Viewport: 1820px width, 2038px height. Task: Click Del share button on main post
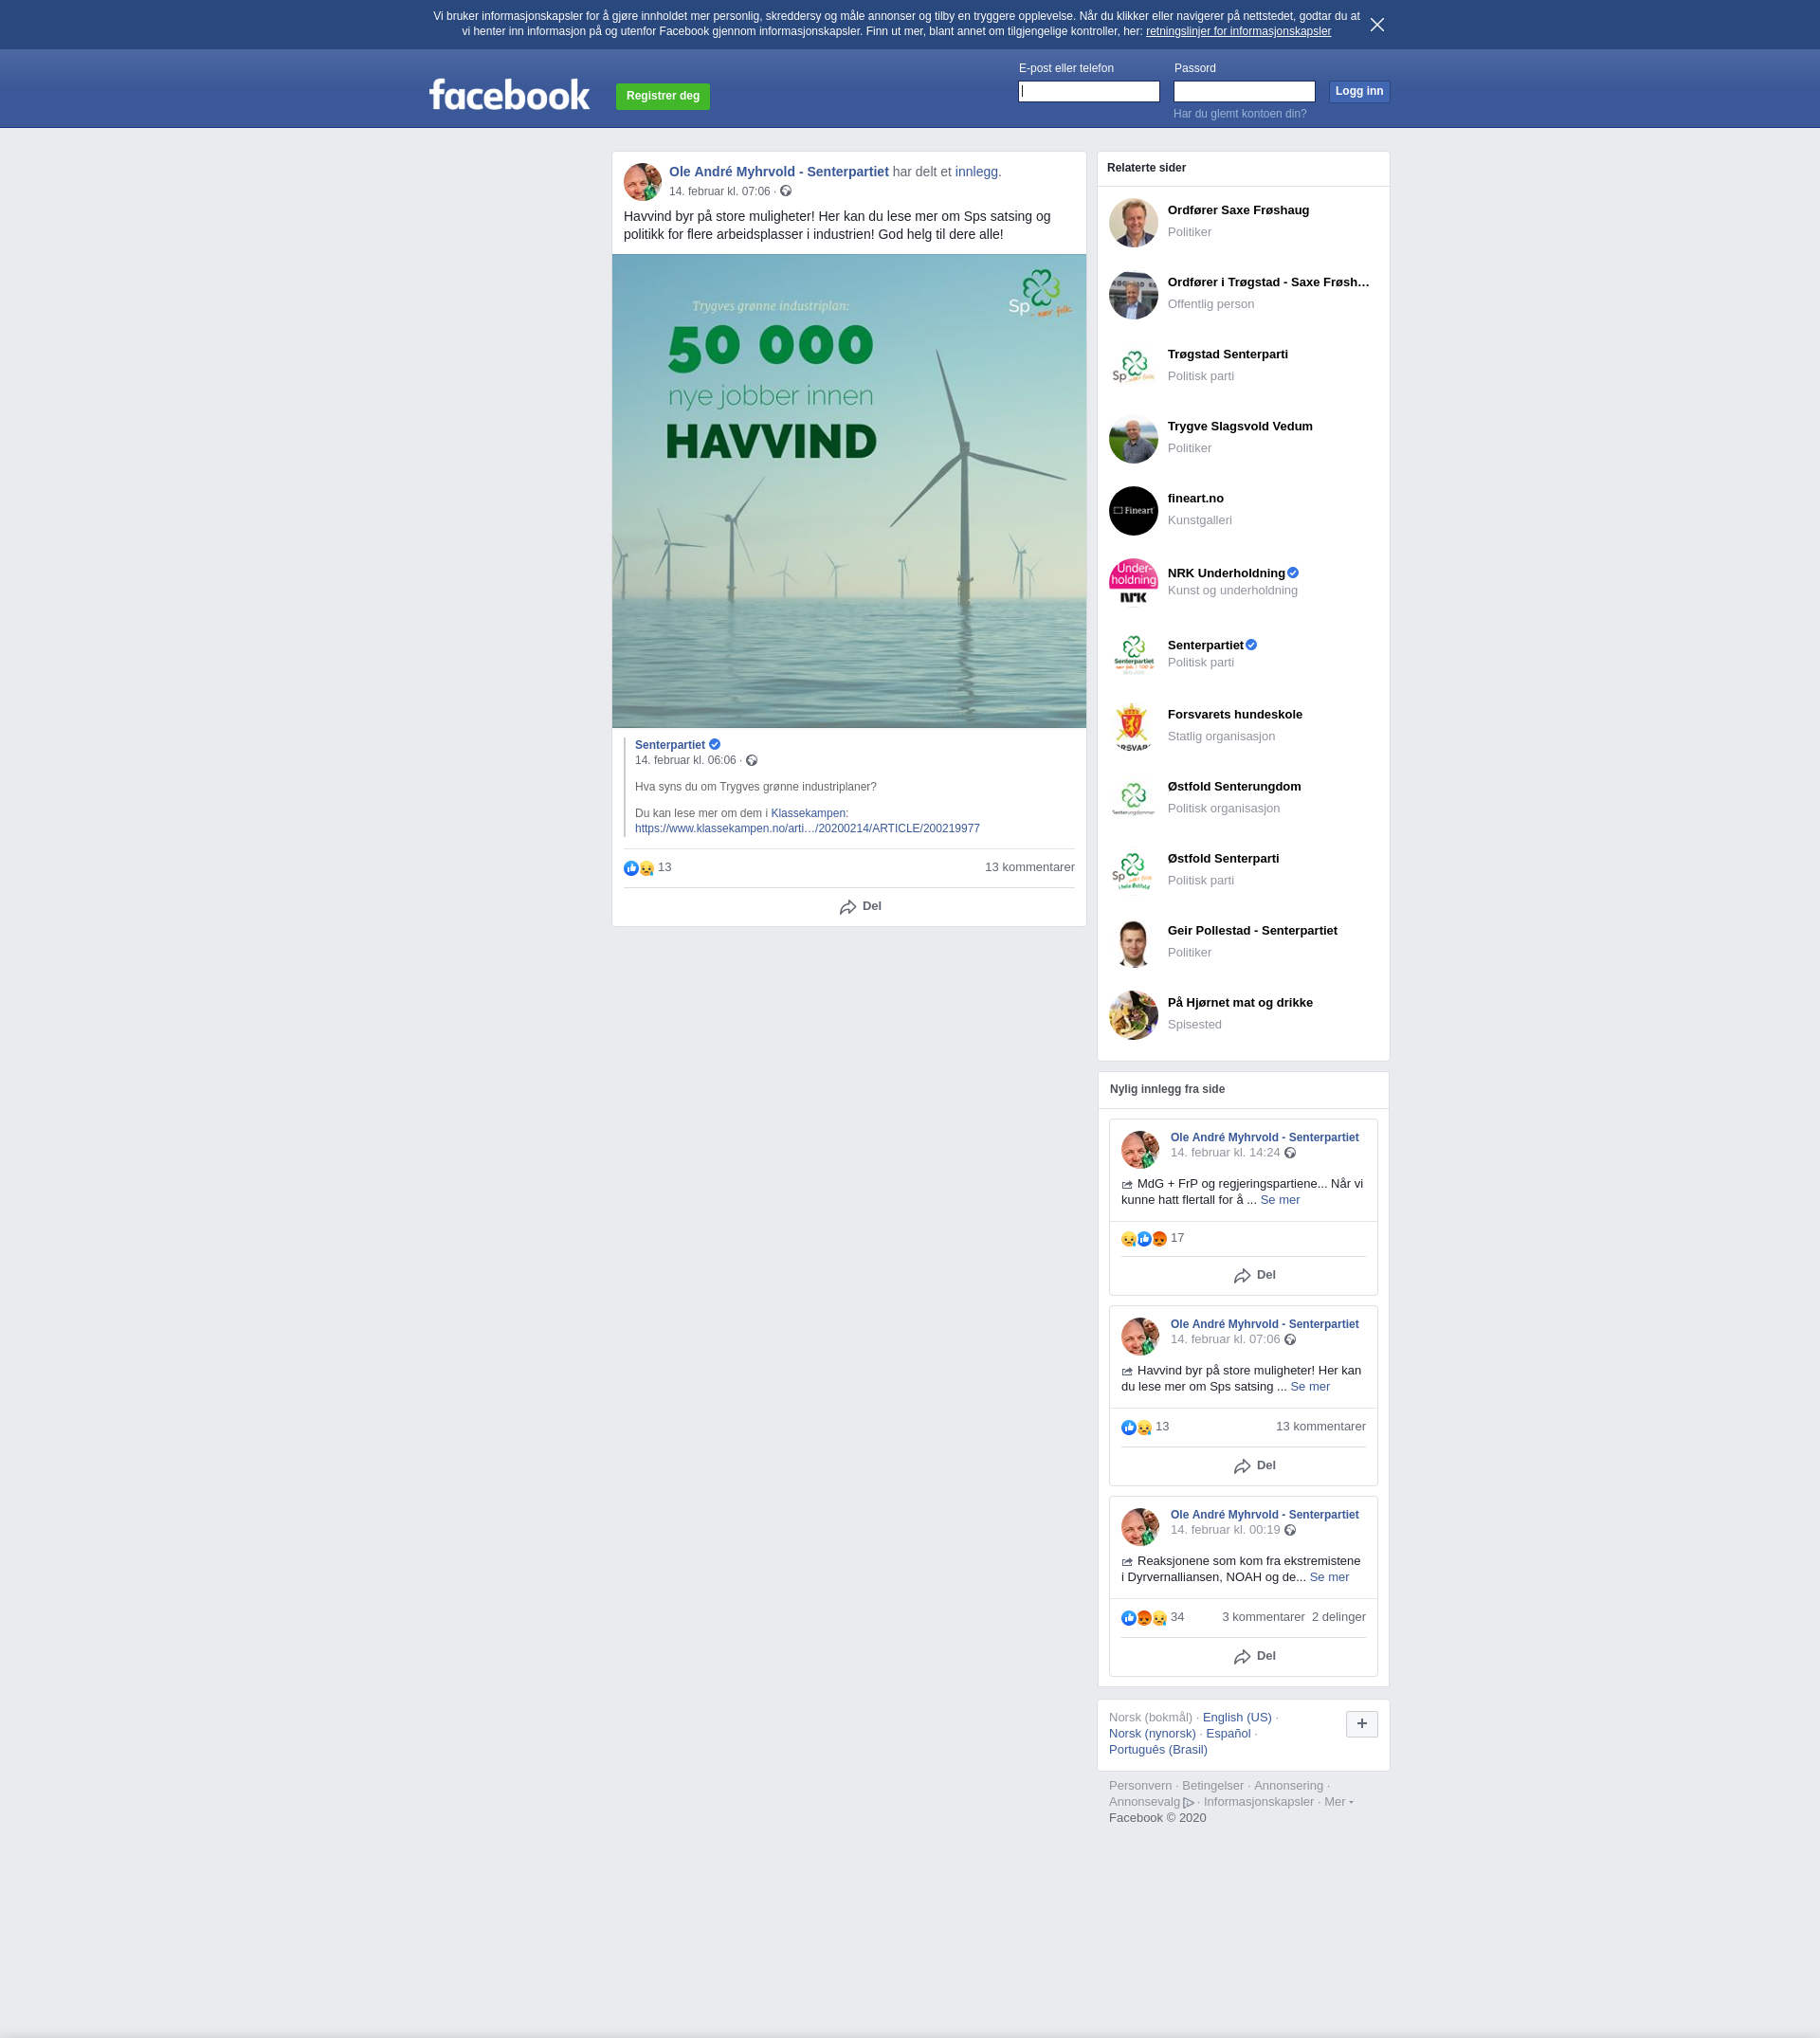[x=859, y=906]
